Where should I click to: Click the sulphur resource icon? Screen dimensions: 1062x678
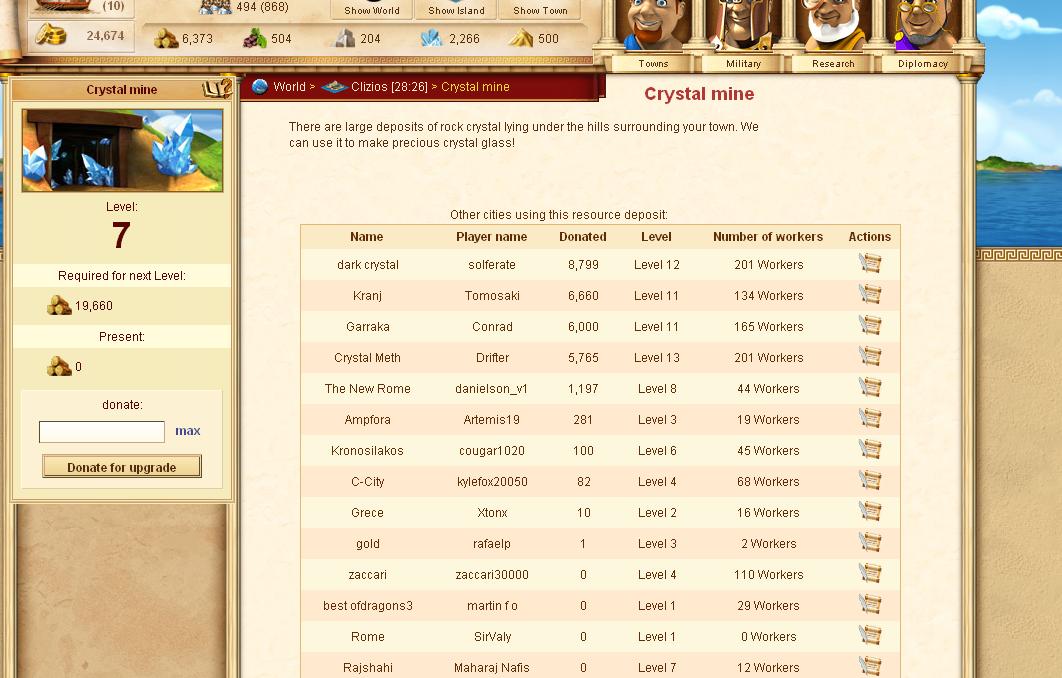[521, 38]
